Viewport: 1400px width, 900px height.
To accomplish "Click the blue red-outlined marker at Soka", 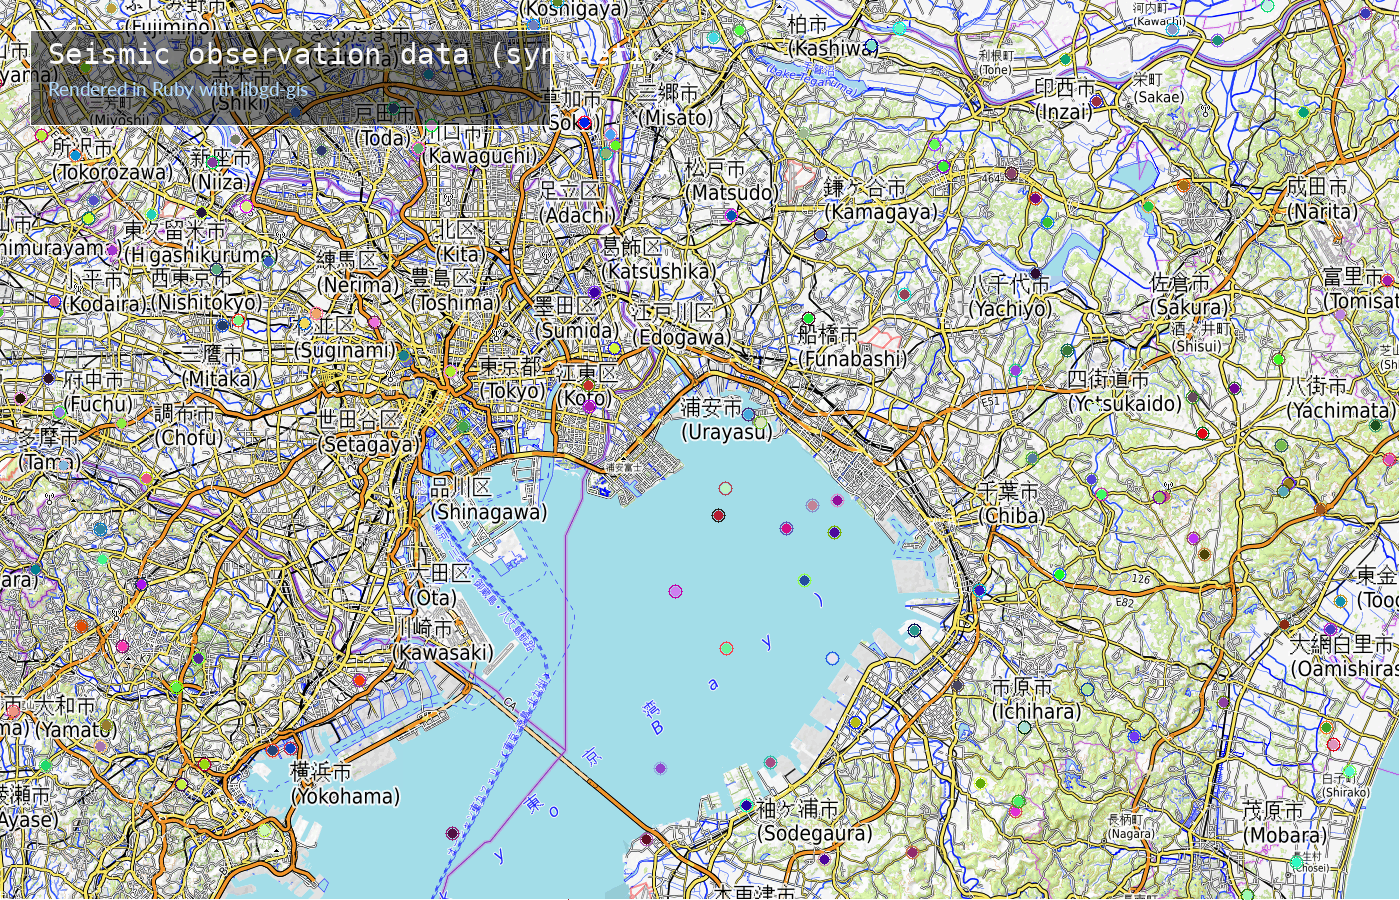I will [585, 123].
